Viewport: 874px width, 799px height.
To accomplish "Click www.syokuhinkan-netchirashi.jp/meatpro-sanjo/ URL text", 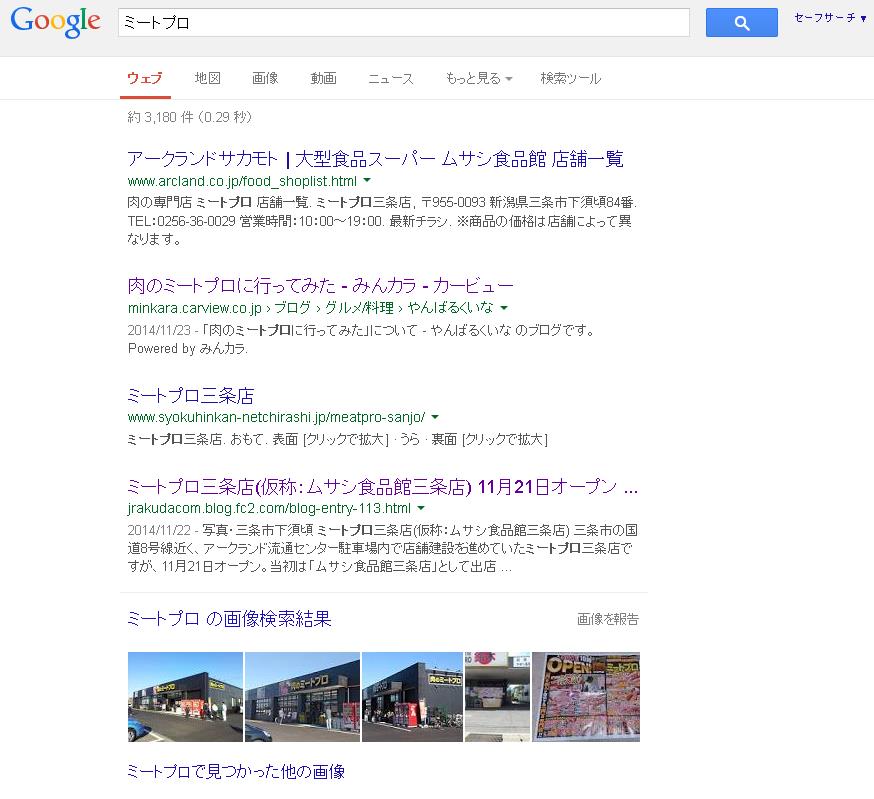I will pos(276,417).
